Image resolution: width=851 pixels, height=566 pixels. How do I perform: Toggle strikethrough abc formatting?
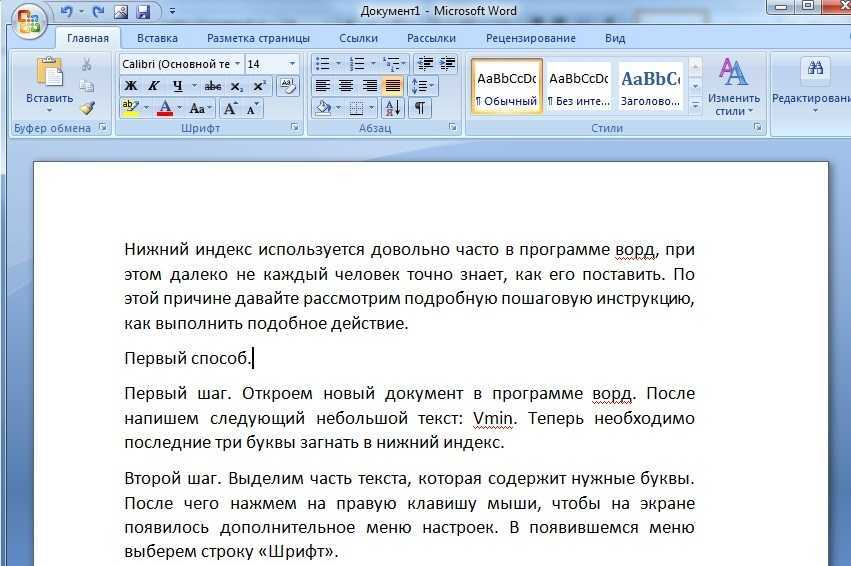(x=213, y=86)
